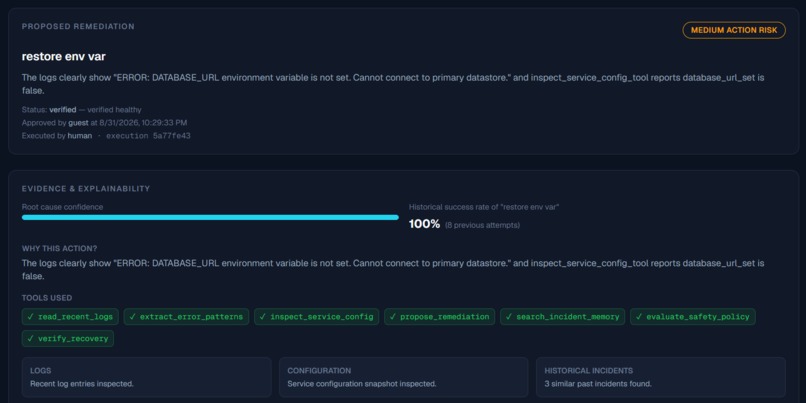Image resolution: width=806 pixels, height=403 pixels.
Task: Select the inspect_service_config tool chip
Action: click(x=316, y=317)
